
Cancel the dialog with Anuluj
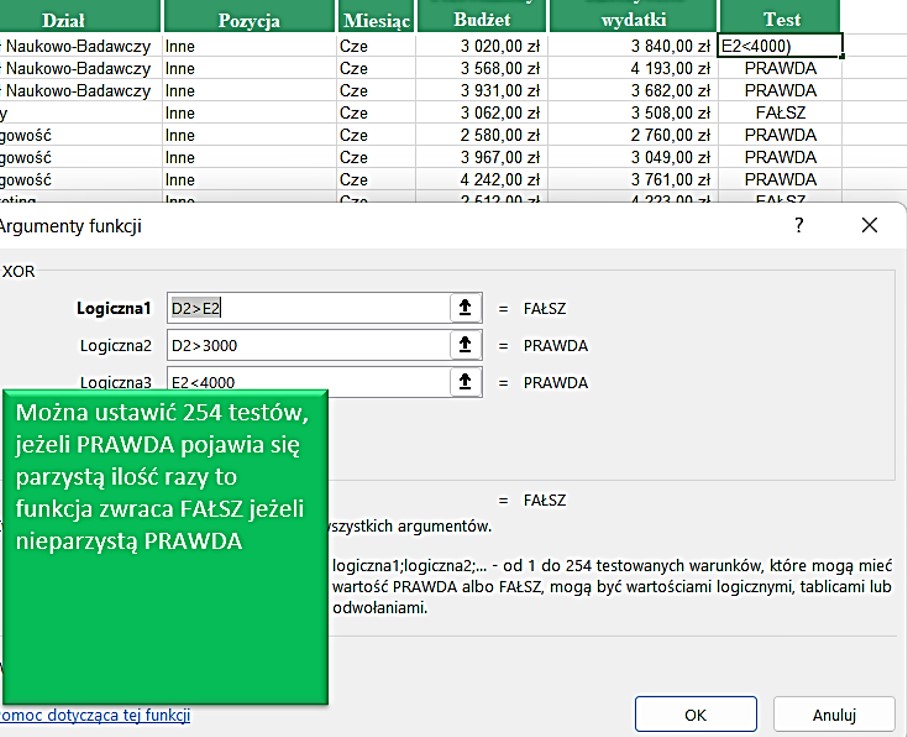(x=834, y=714)
